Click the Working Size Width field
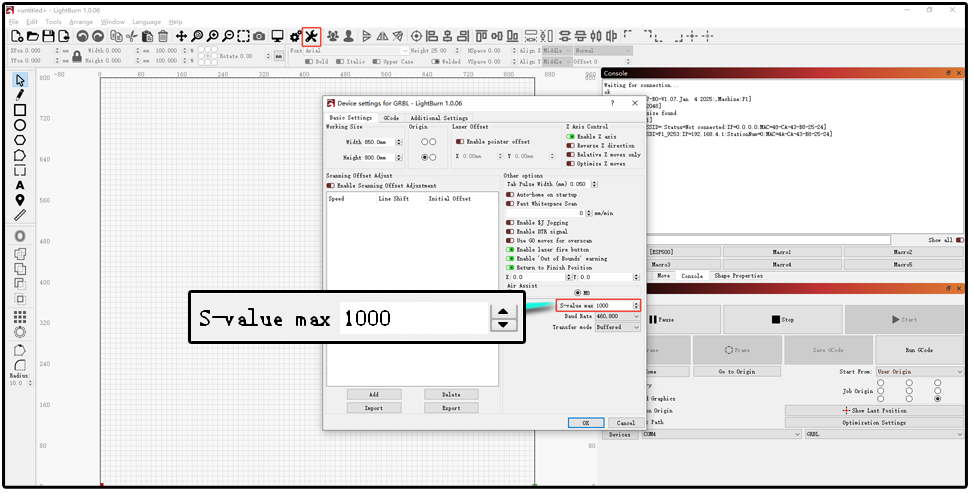Viewport: 972px width, 493px height. click(378, 142)
